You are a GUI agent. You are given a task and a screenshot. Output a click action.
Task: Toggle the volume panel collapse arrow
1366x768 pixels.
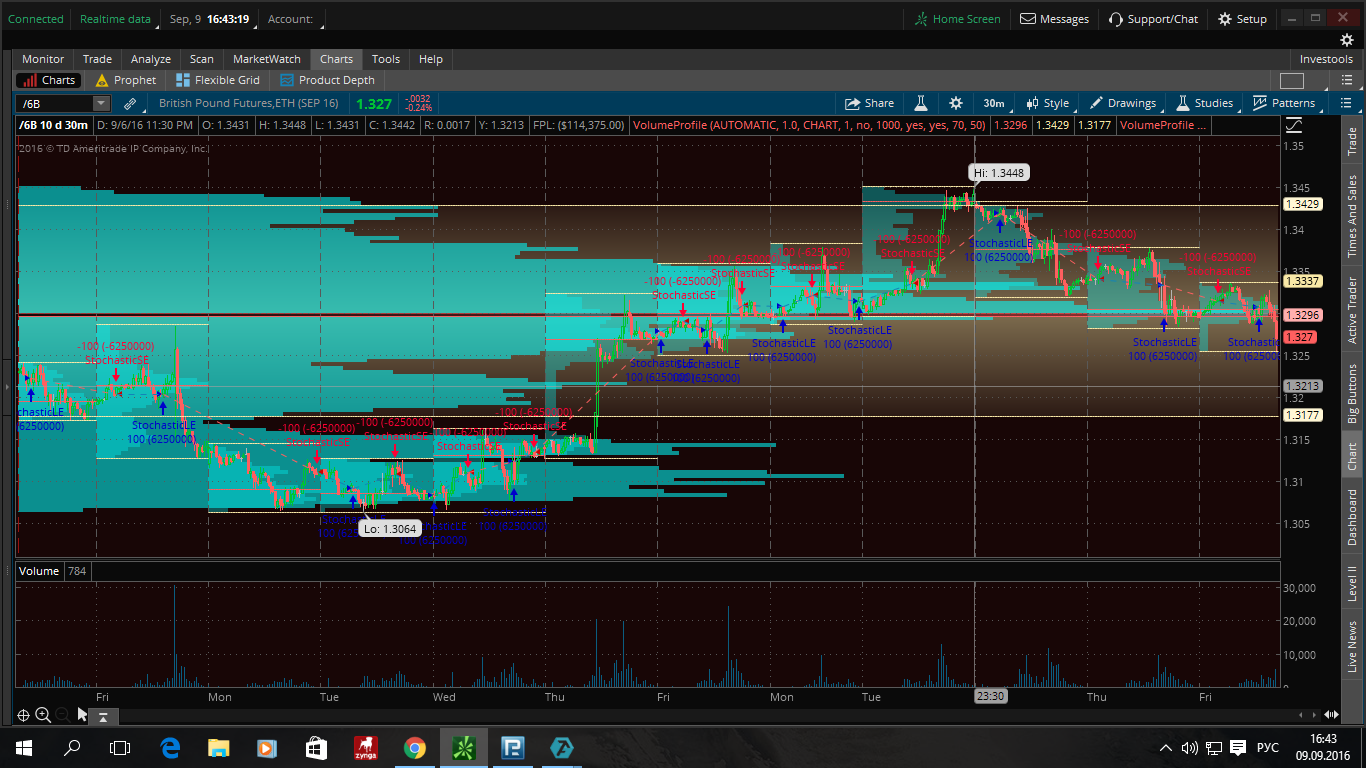102,716
